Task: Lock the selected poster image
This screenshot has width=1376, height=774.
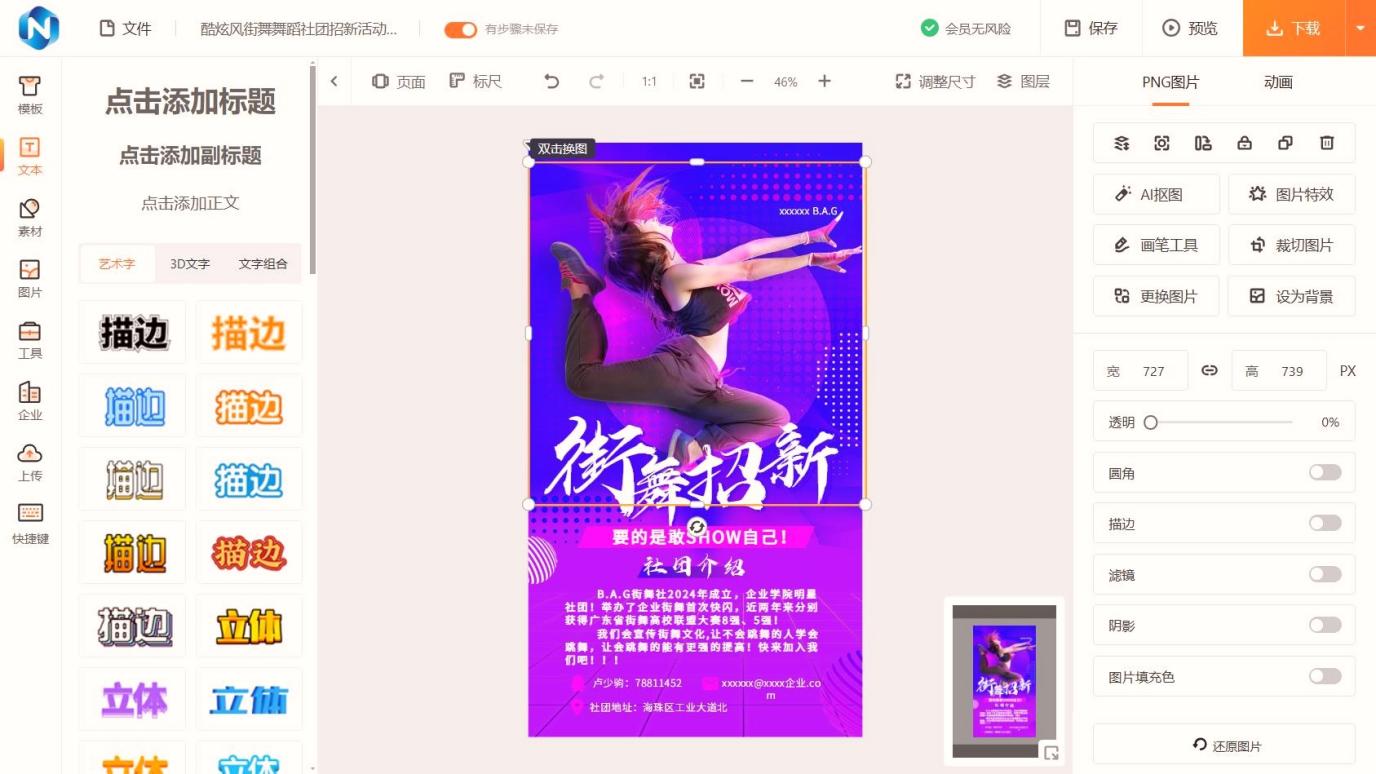Action: pyautogui.click(x=1244, y=143)
